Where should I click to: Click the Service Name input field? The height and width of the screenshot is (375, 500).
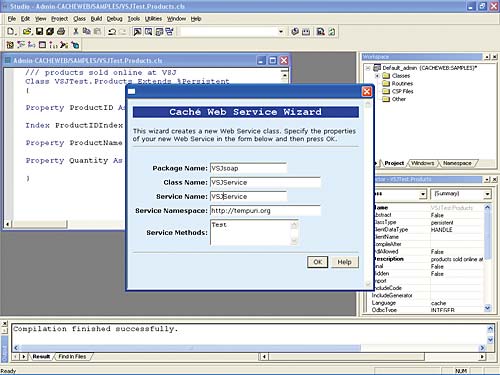click(x=248, y=196)
